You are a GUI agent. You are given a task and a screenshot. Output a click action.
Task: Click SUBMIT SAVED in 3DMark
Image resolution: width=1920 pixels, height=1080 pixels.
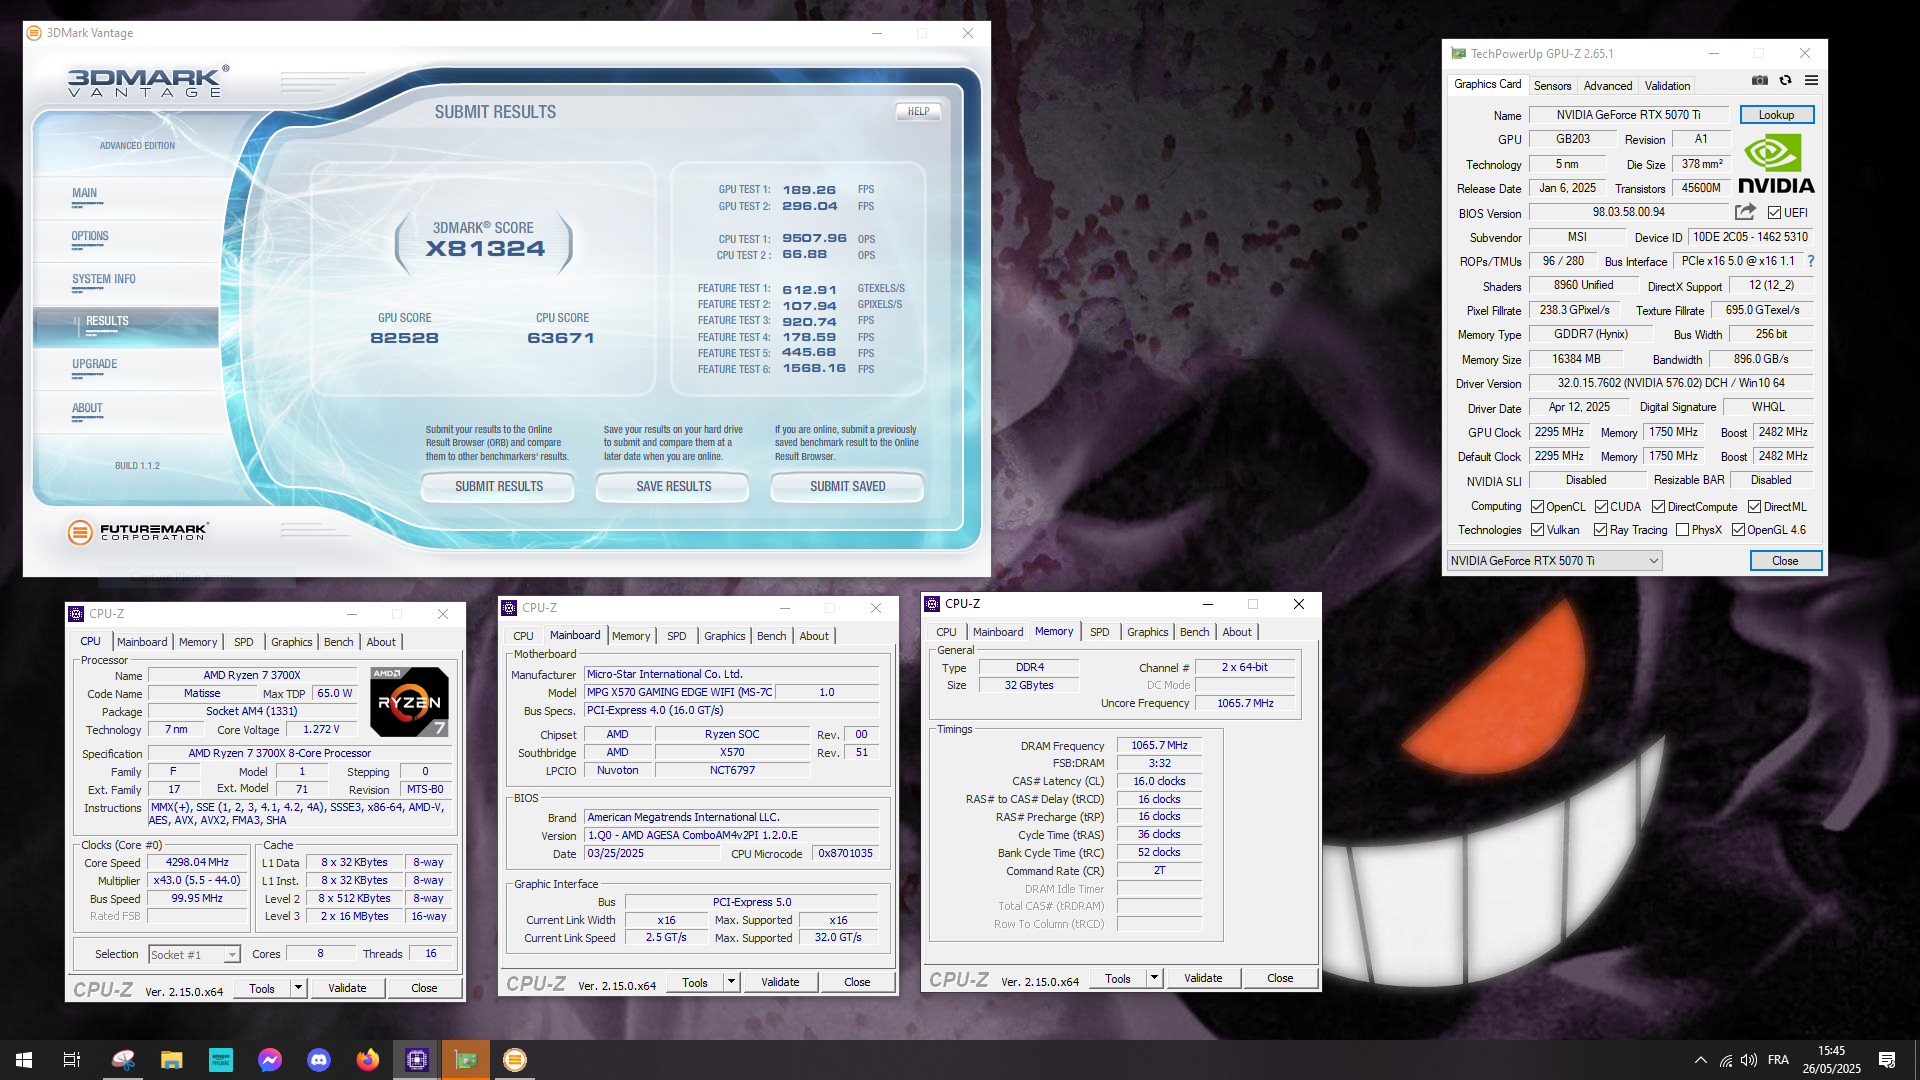847,487
